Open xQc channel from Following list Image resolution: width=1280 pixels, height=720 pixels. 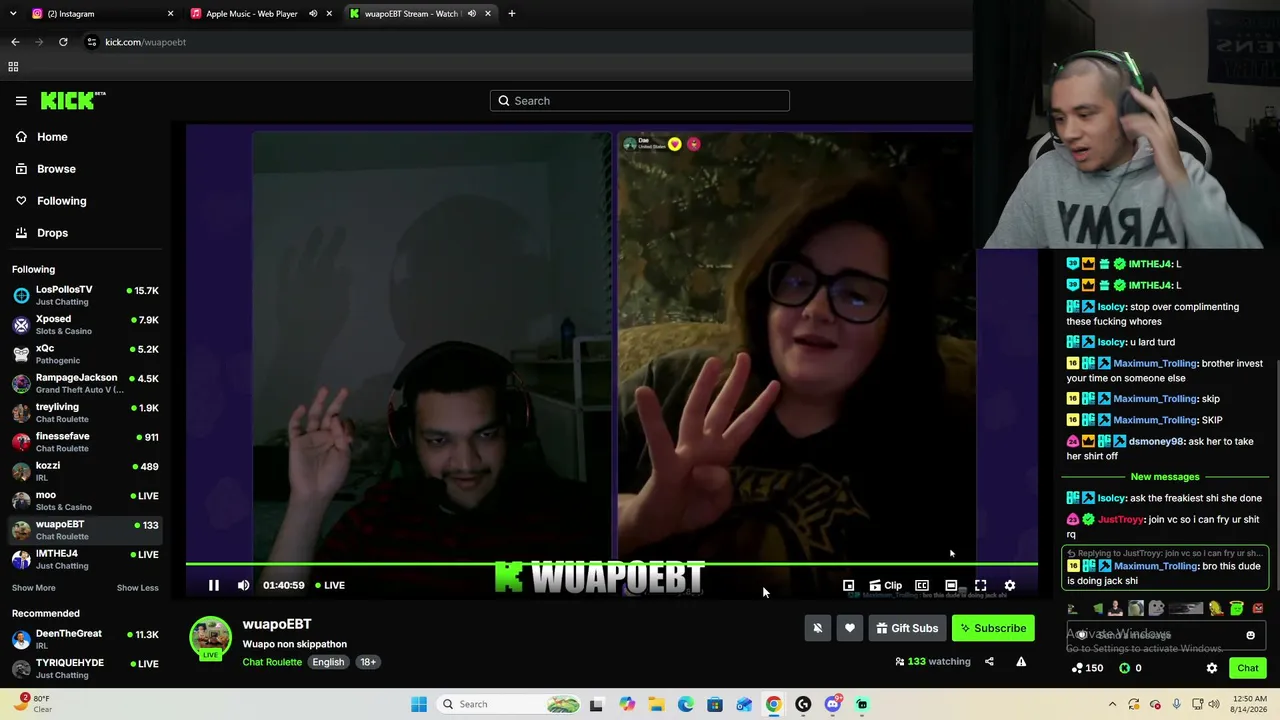86,354
